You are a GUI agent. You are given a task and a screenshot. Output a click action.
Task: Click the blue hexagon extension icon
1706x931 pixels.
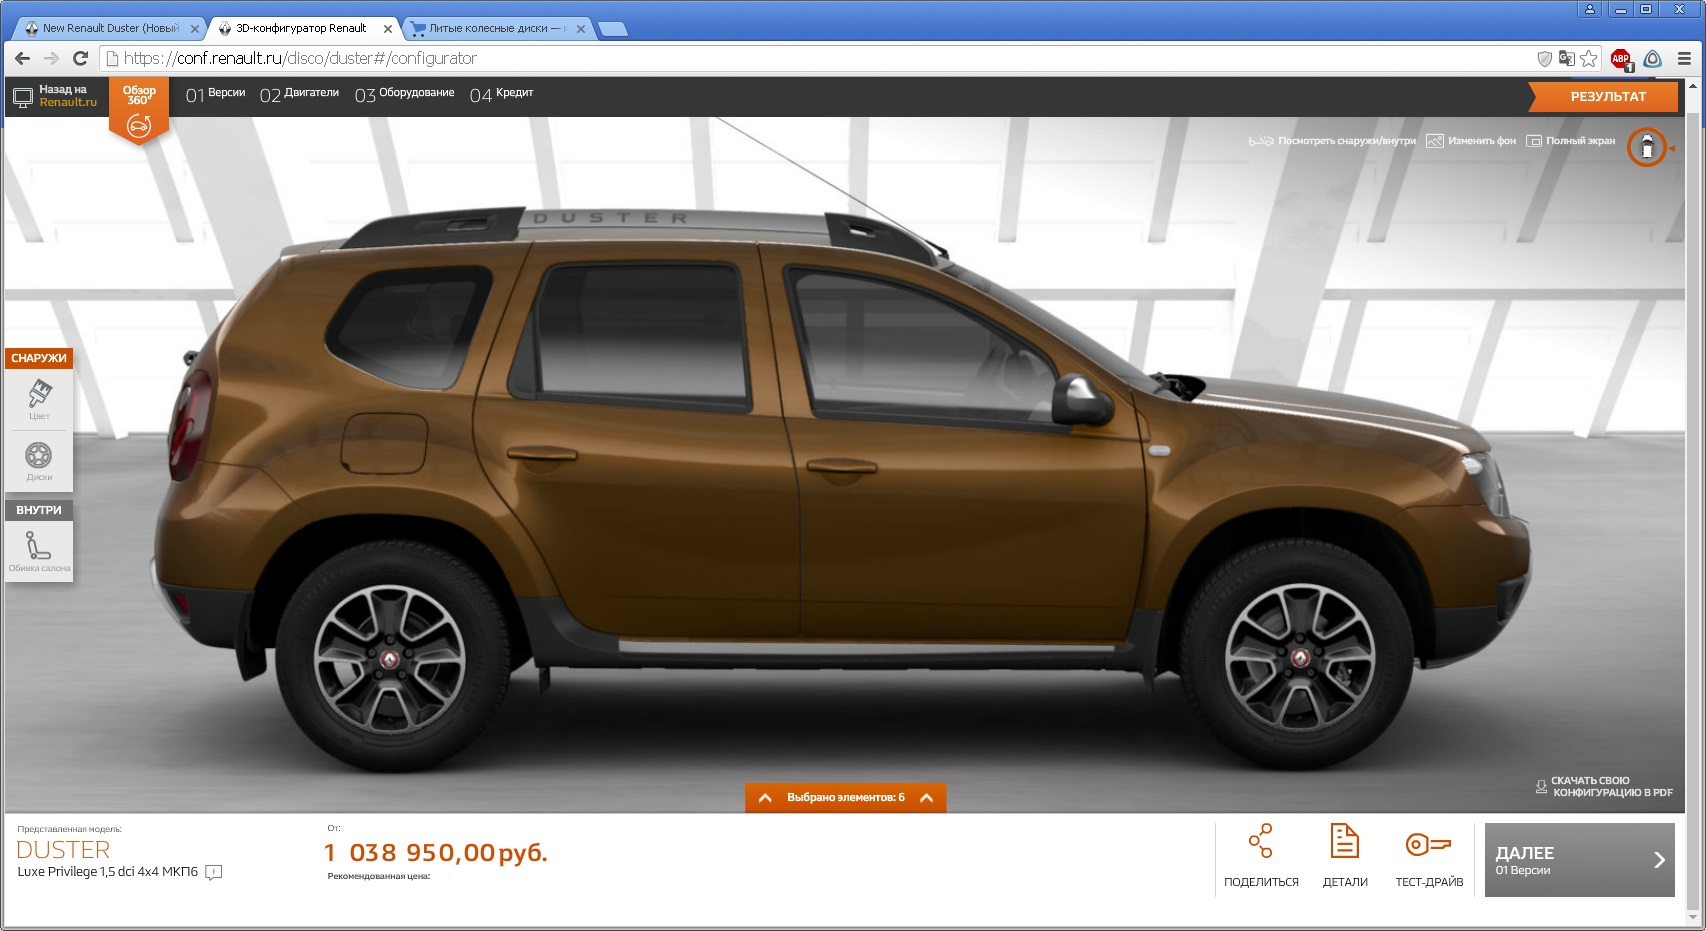1653,59
